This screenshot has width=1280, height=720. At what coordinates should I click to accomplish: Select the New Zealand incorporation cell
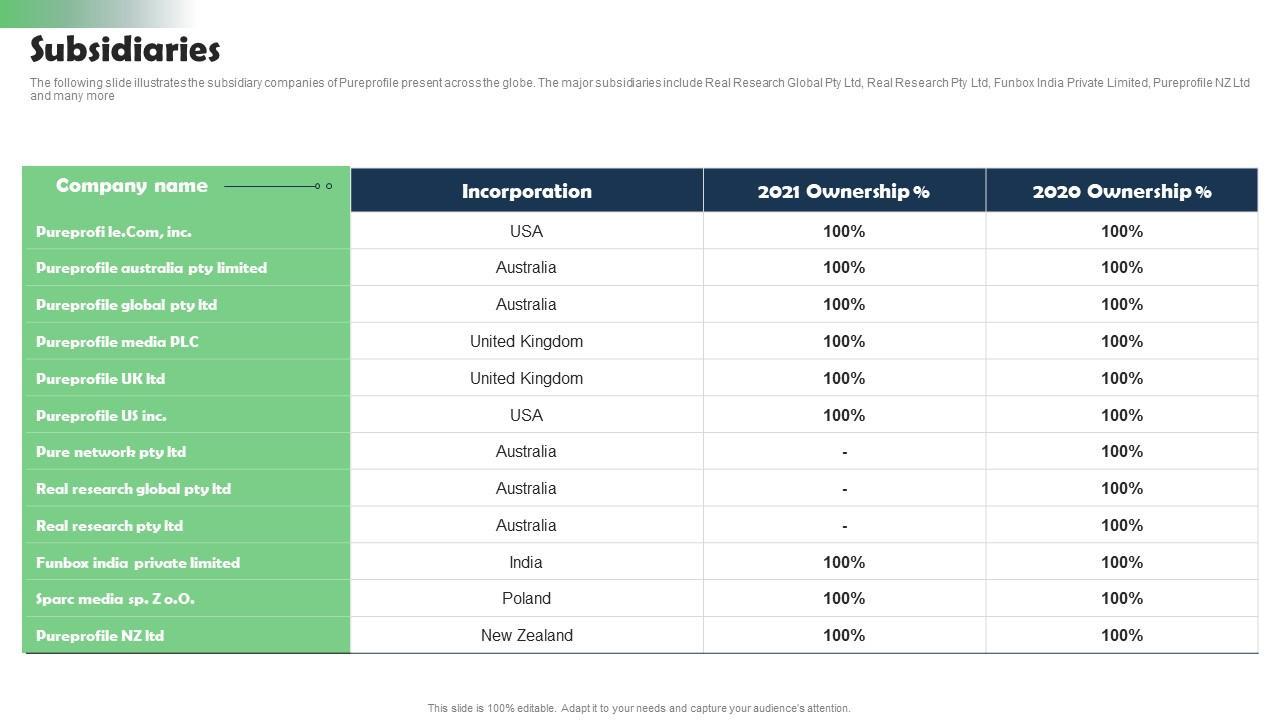526,636
